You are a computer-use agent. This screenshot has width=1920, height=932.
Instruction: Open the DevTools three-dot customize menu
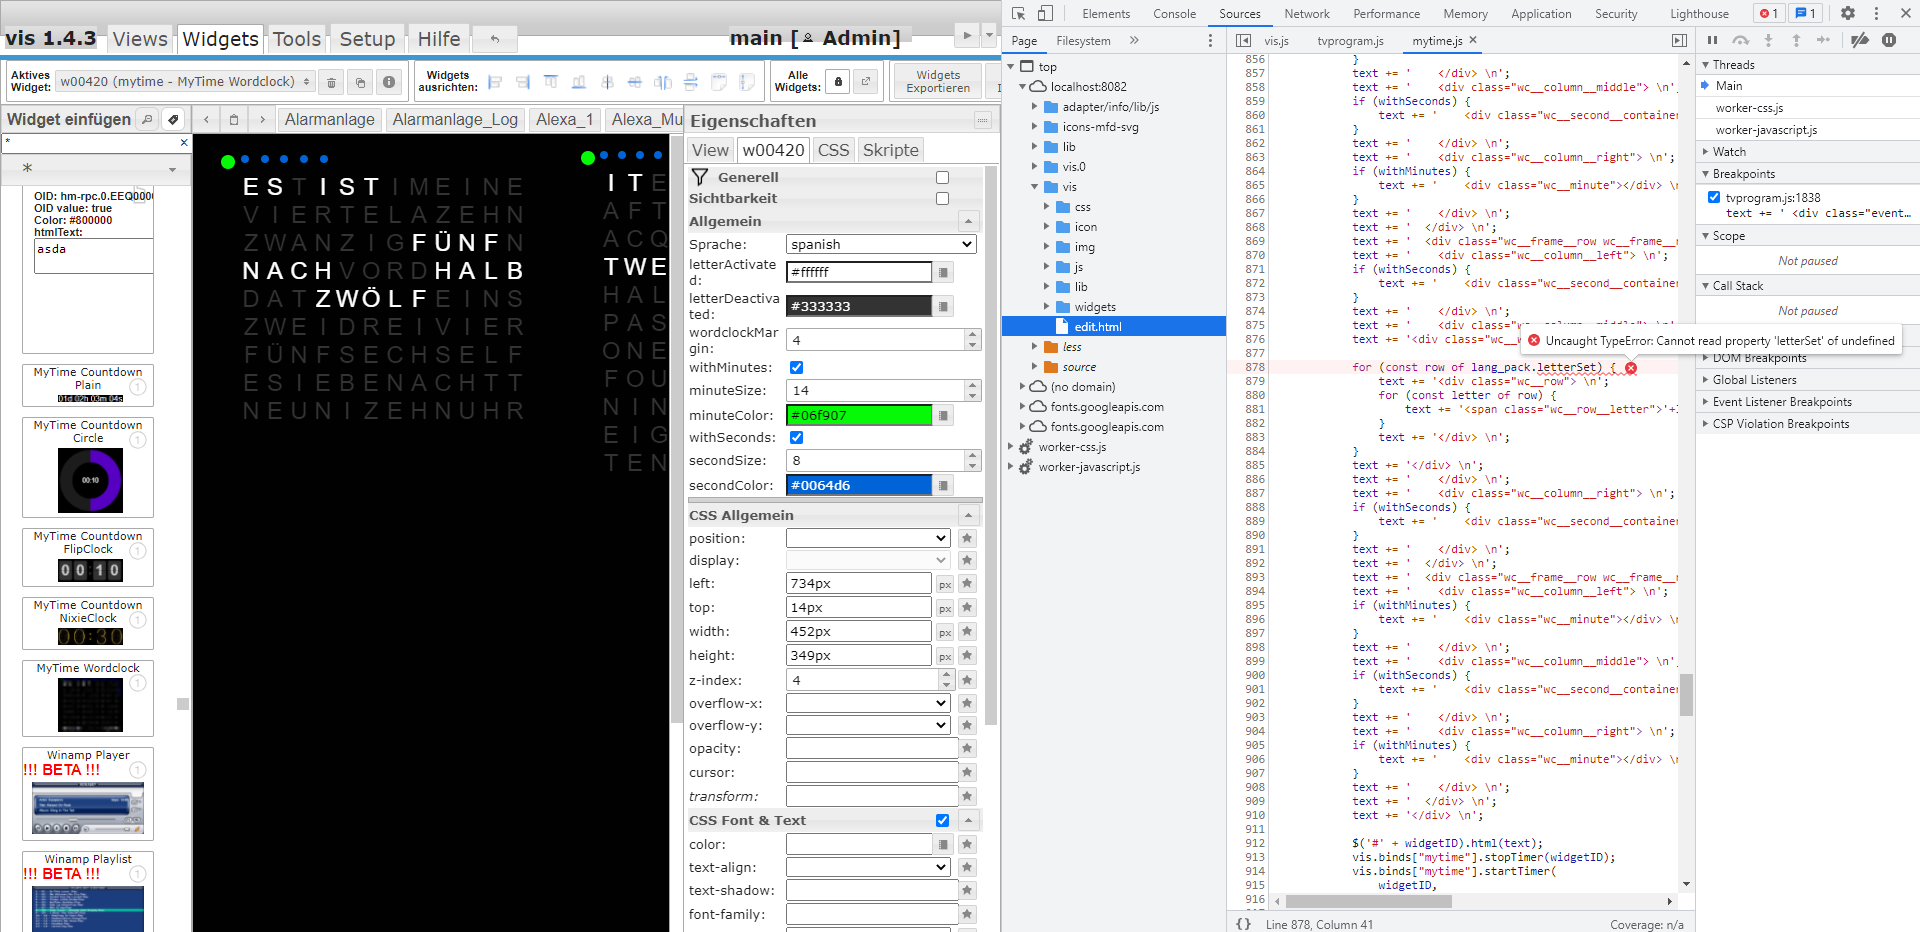(1876, 13)
